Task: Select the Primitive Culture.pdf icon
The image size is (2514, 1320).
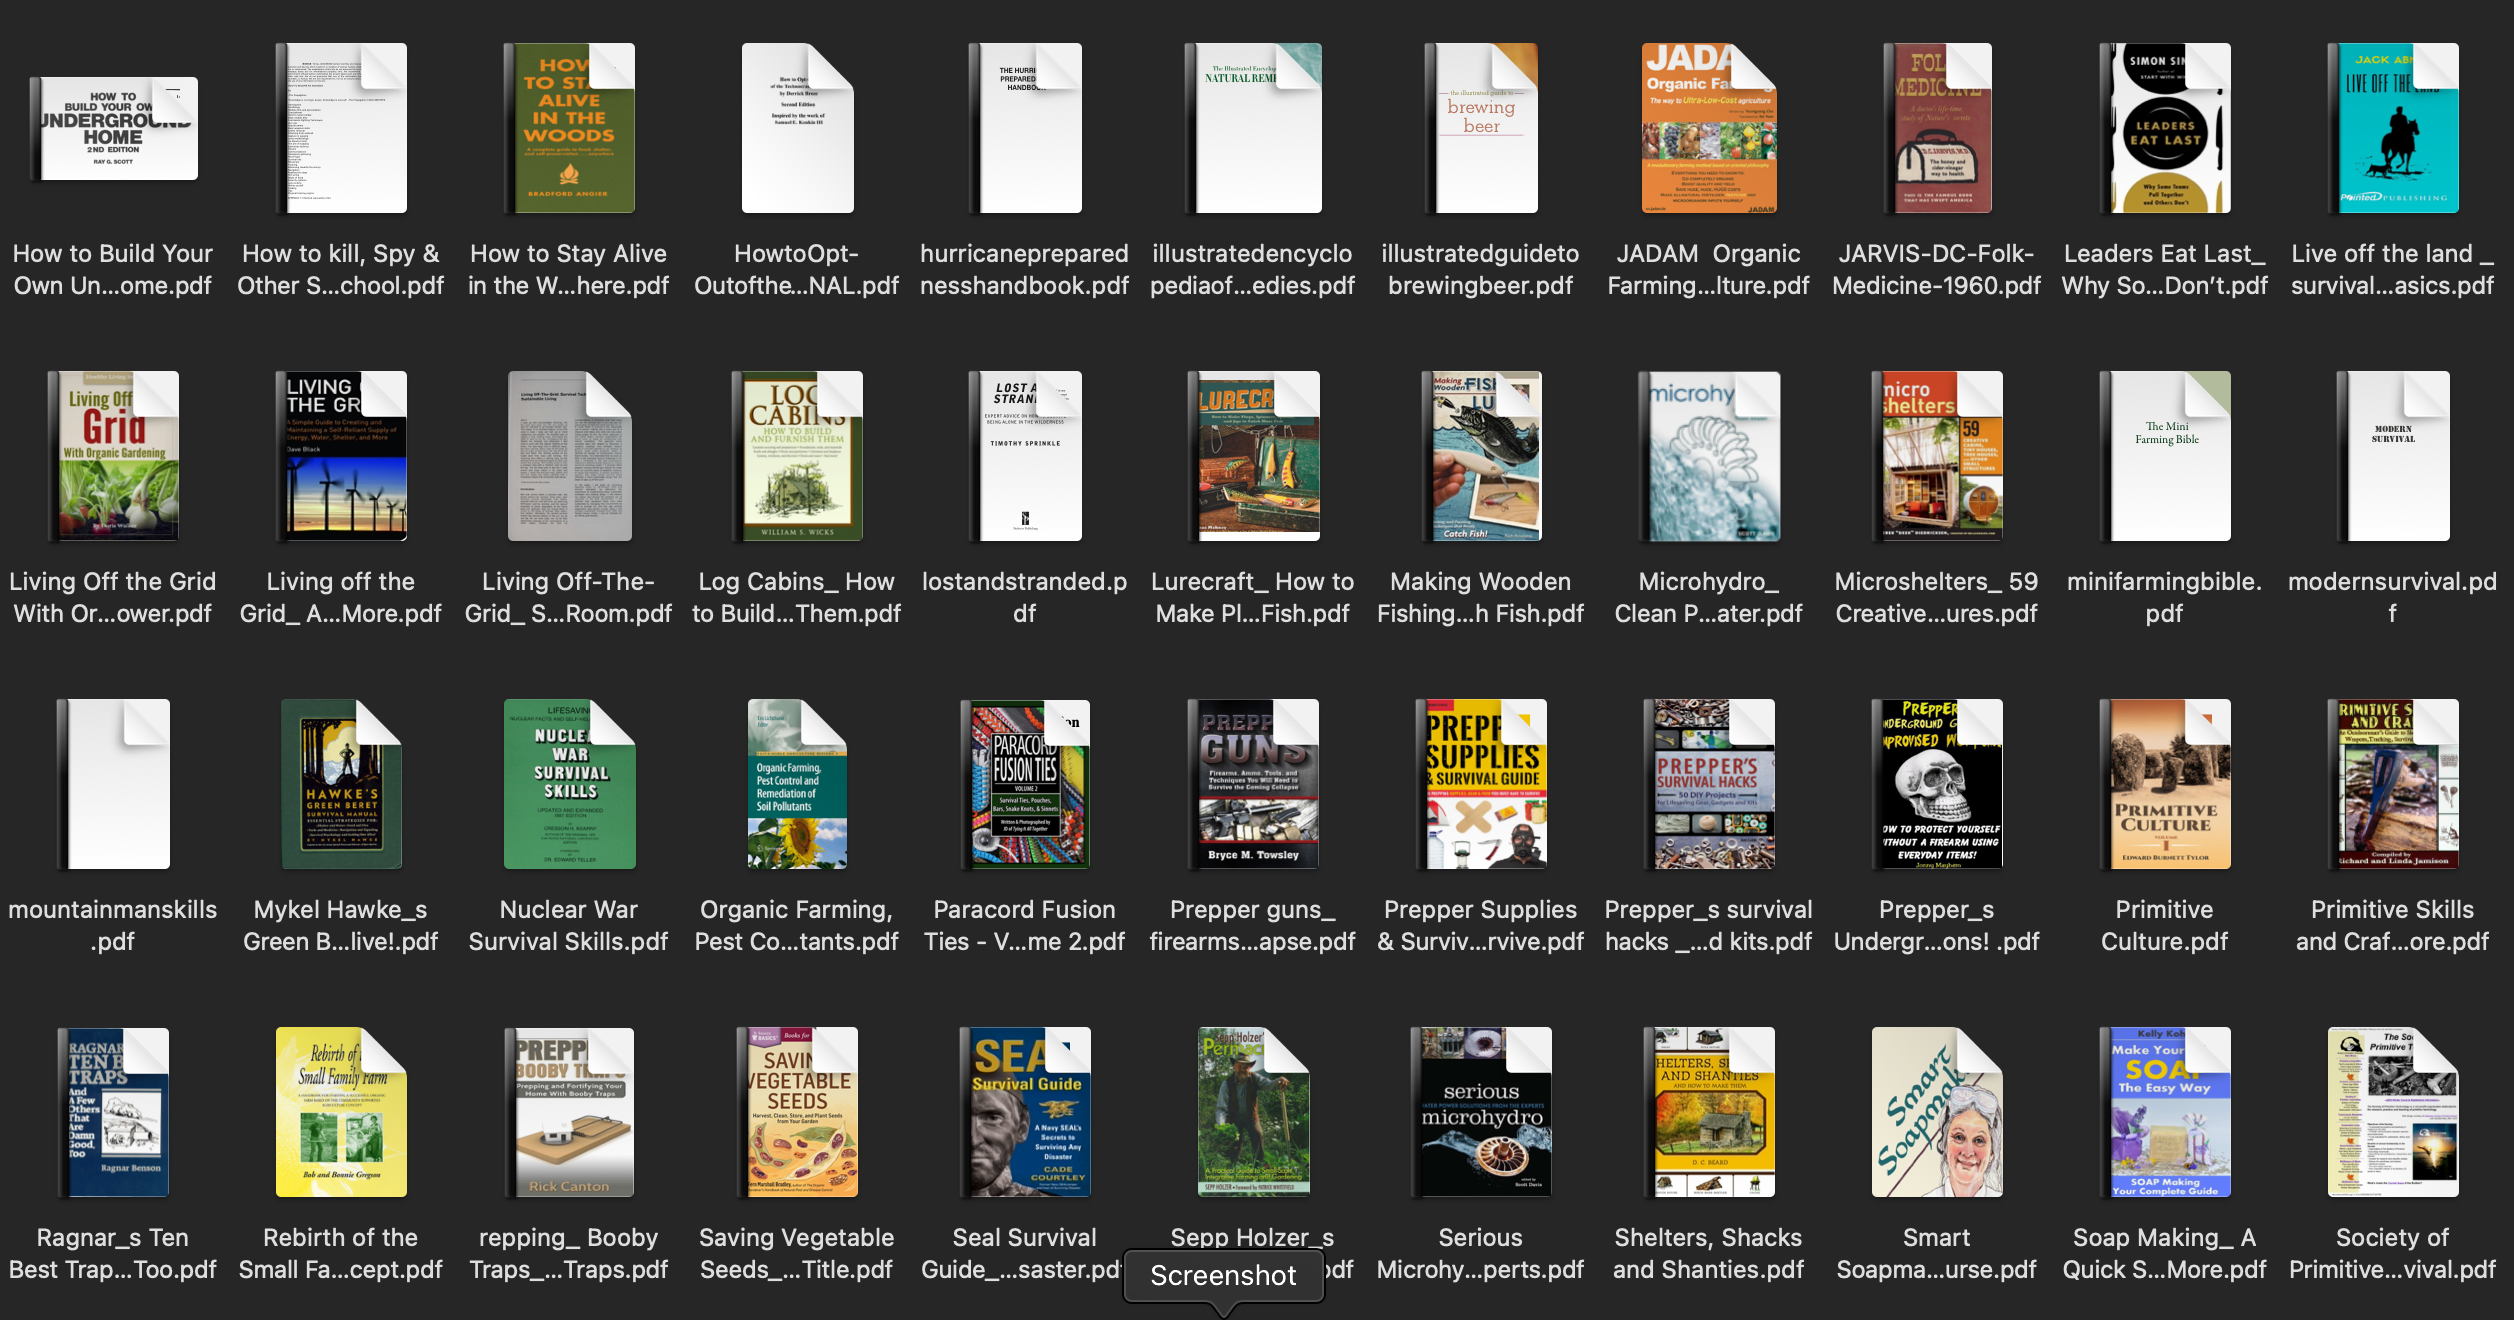Action: (x=2165, y=784)
